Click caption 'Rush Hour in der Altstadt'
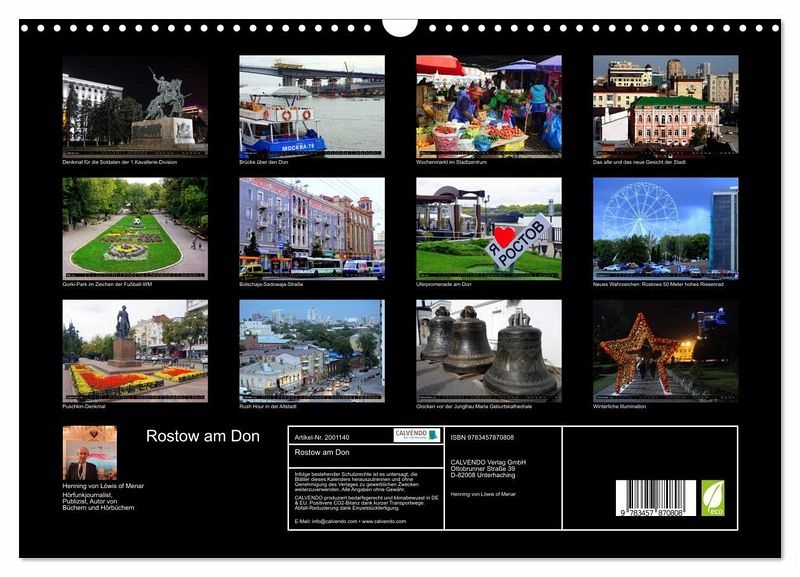The height and width of the screenshot is (577, 800). pos(268,407)
